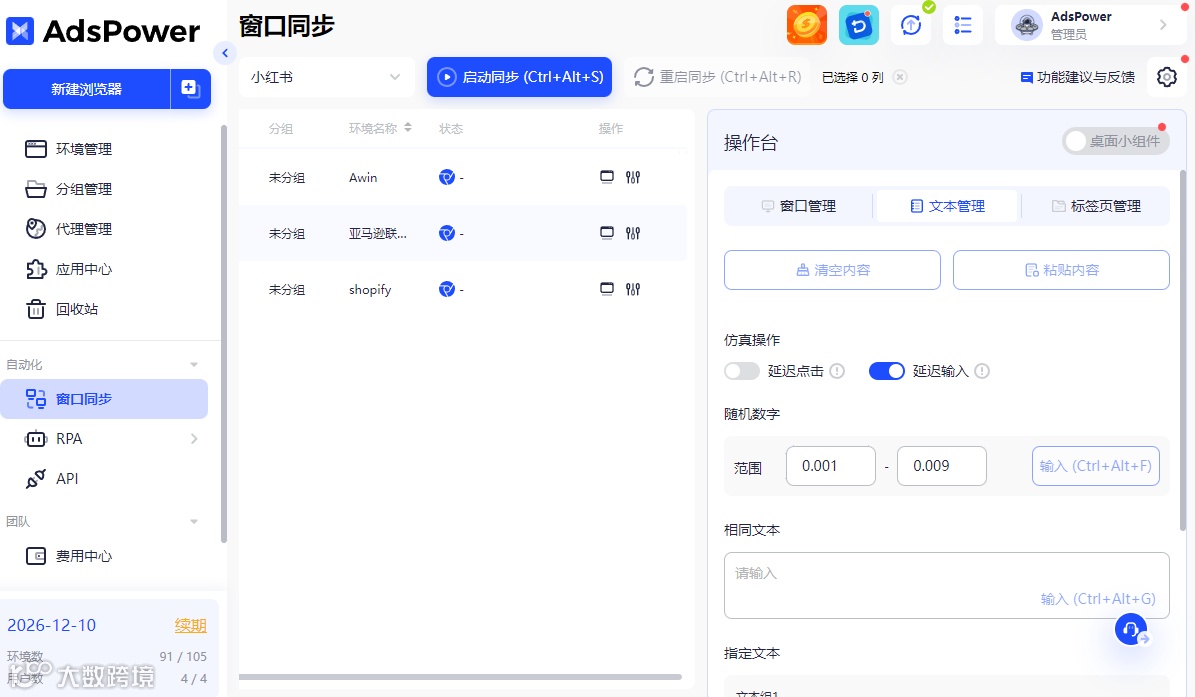Disable the 延迟输入 switch
The image size is (1195, 697).
click(x=886, y=371)
